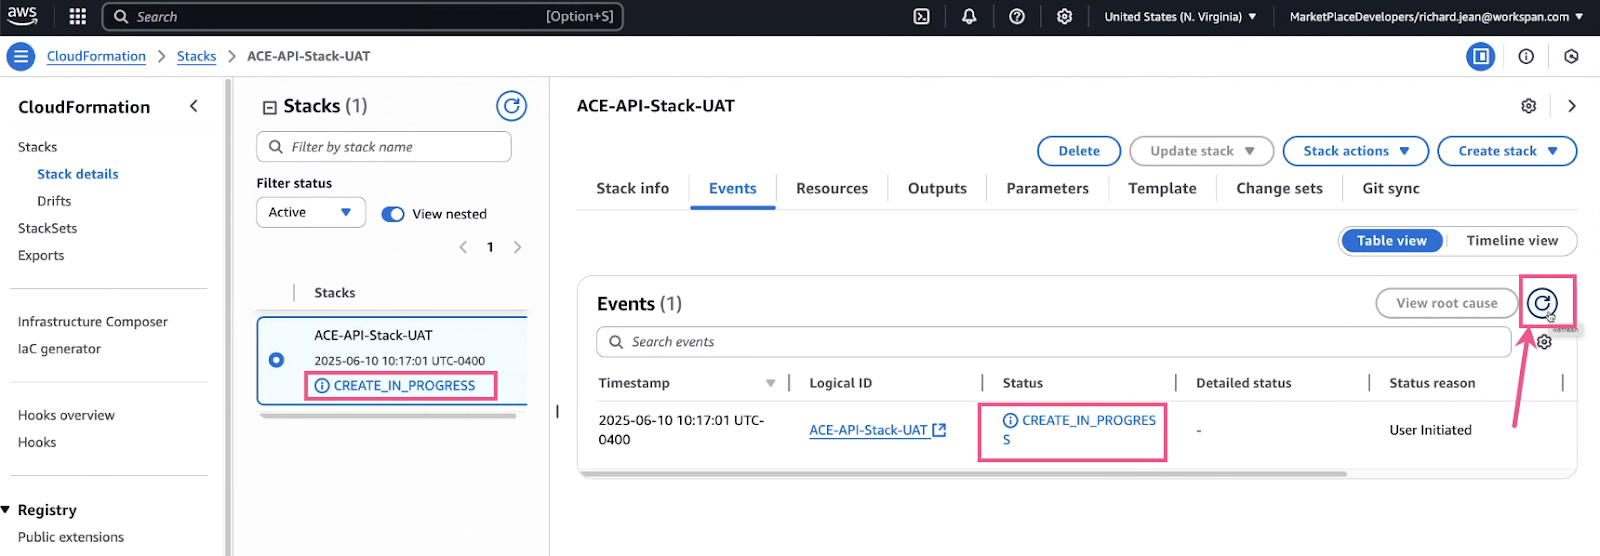Click the Delete button
The image size is (1600, 556).
[1079, 151]
